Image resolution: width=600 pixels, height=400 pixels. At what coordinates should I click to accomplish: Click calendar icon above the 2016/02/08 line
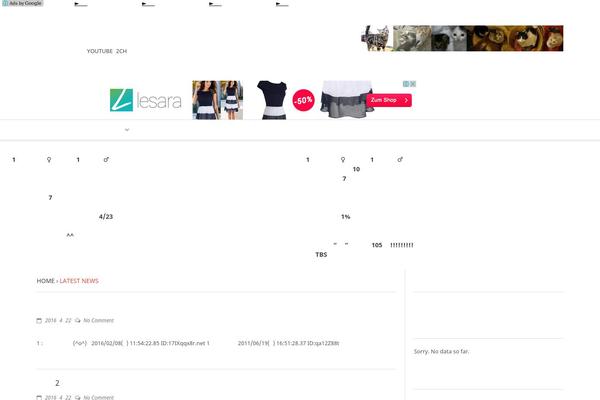(x=39, y=320)
